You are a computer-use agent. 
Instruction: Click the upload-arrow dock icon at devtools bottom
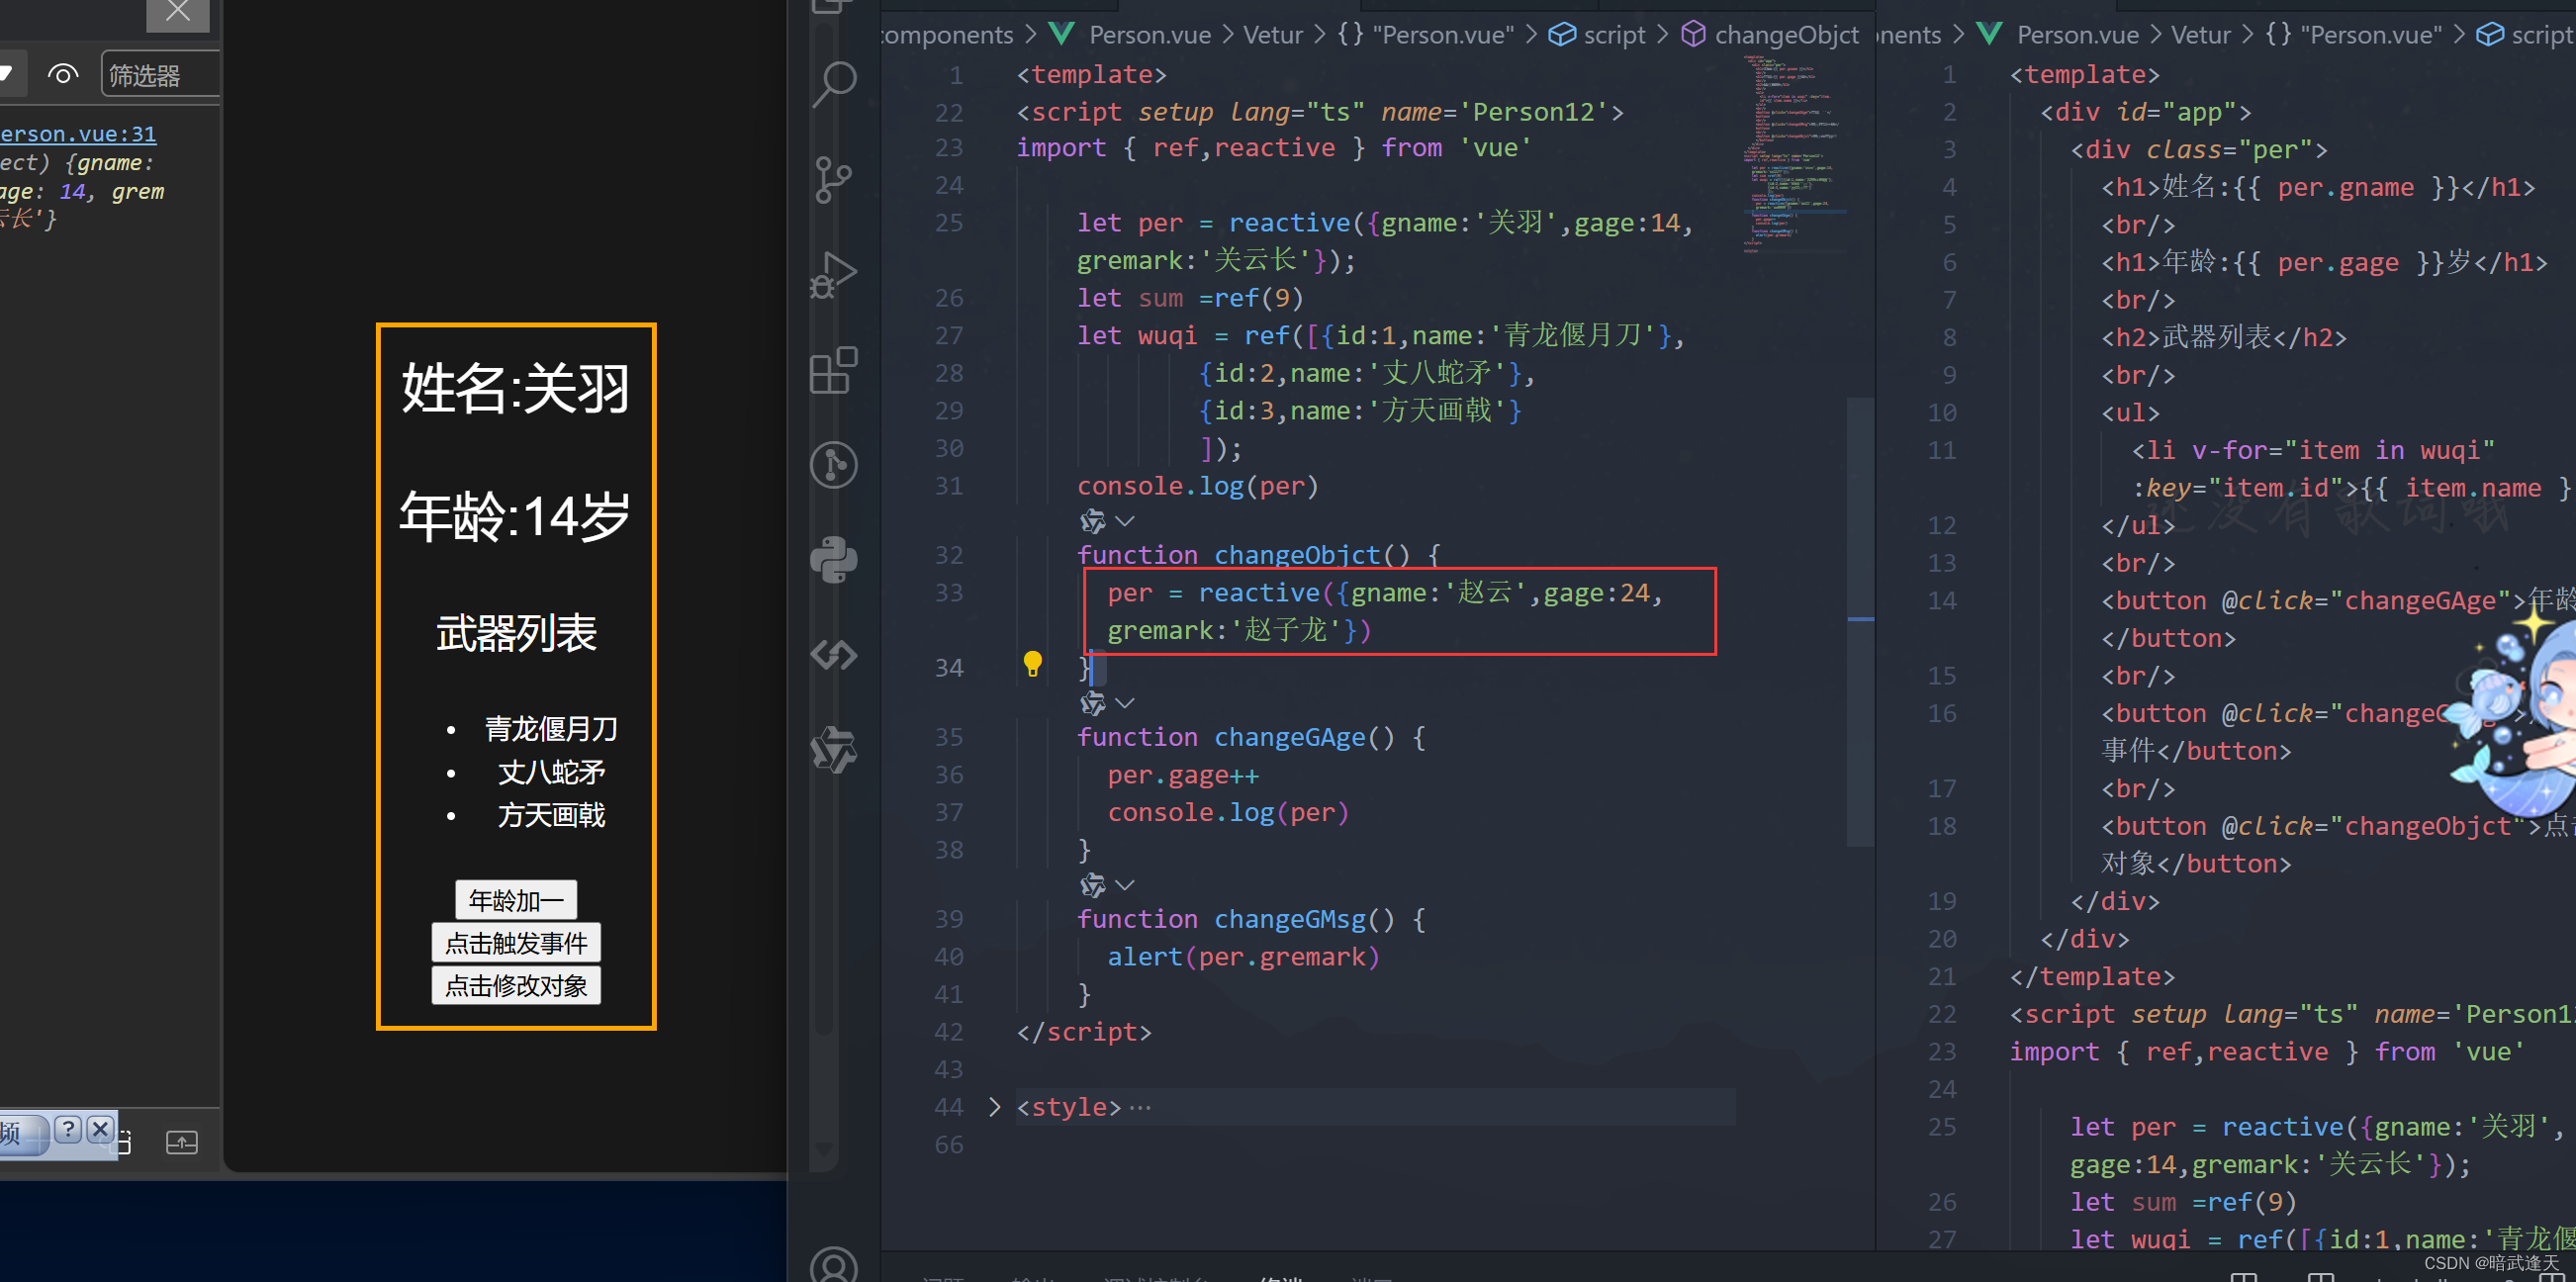point(182,1142)
